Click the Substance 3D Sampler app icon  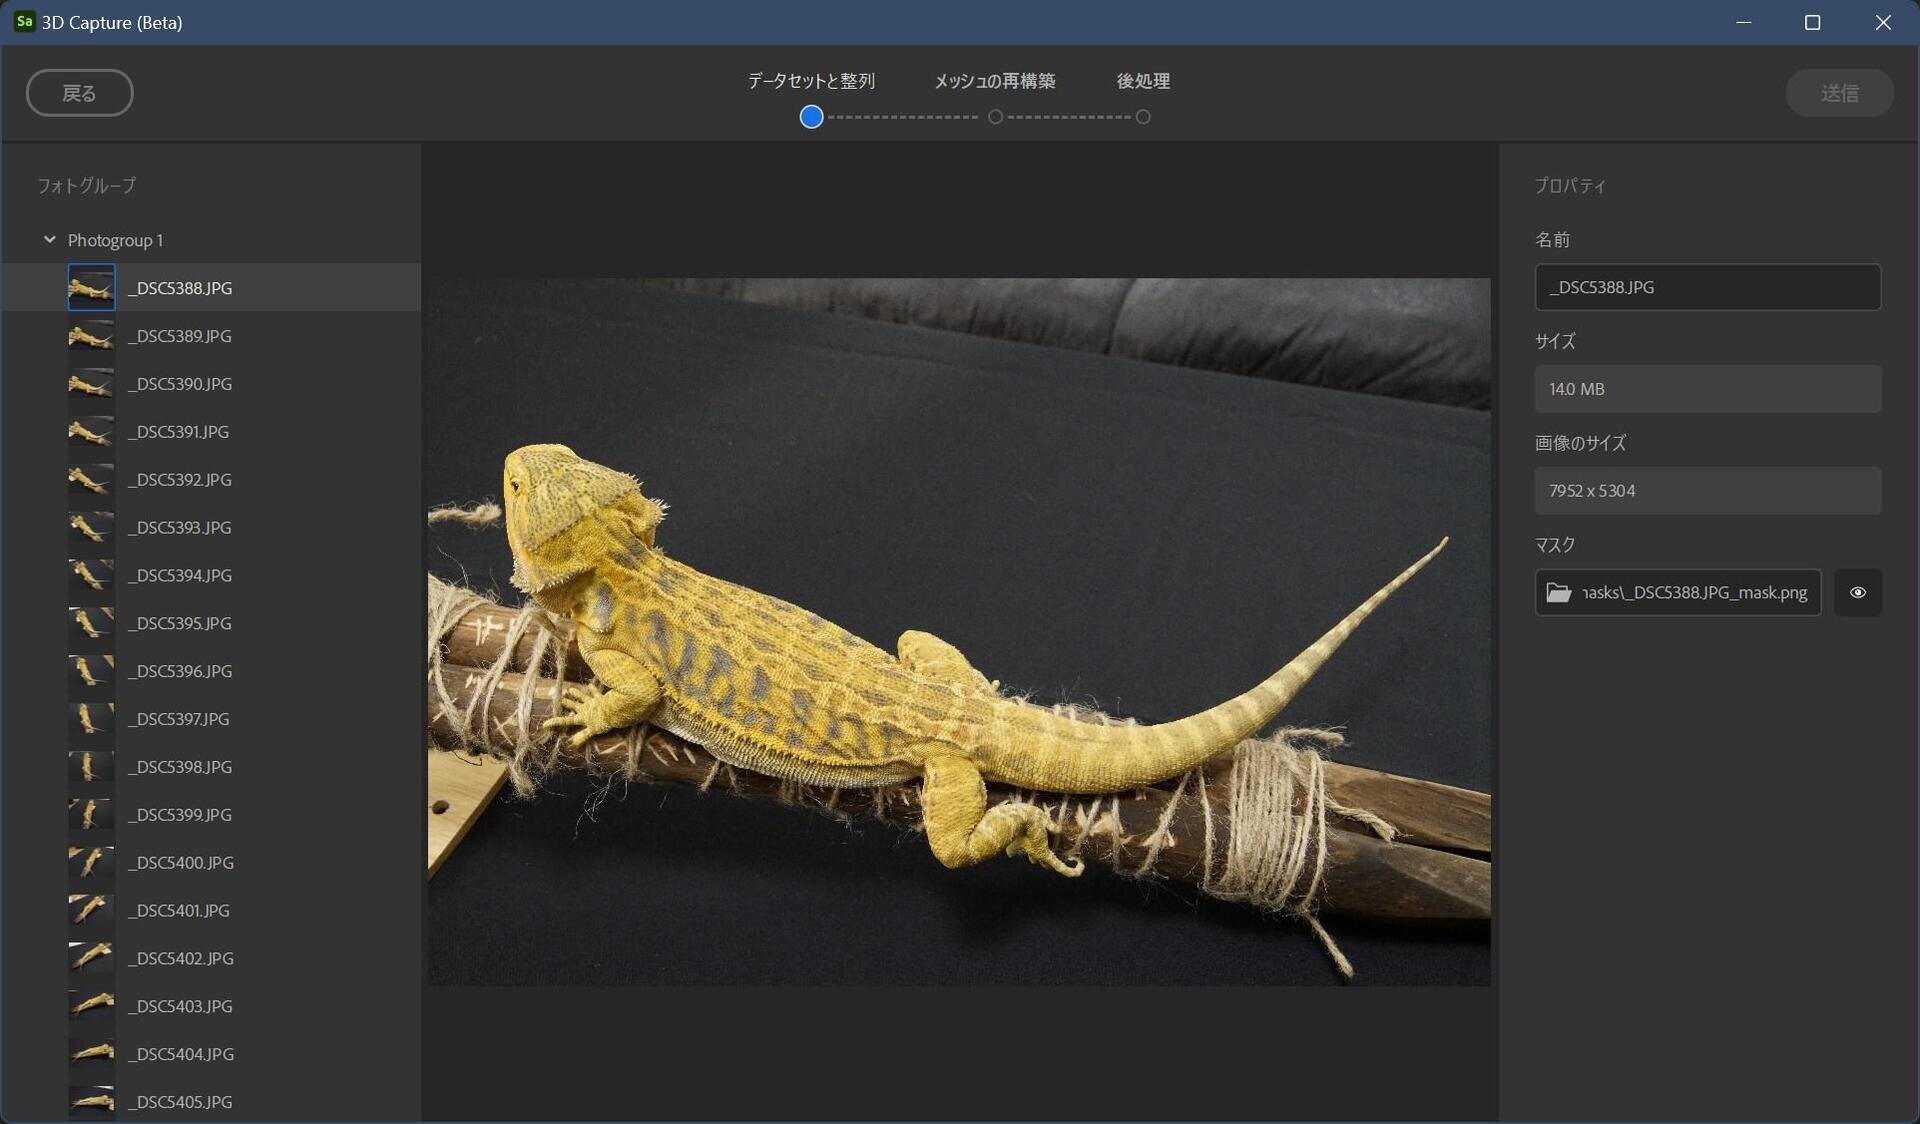(24, 21)
